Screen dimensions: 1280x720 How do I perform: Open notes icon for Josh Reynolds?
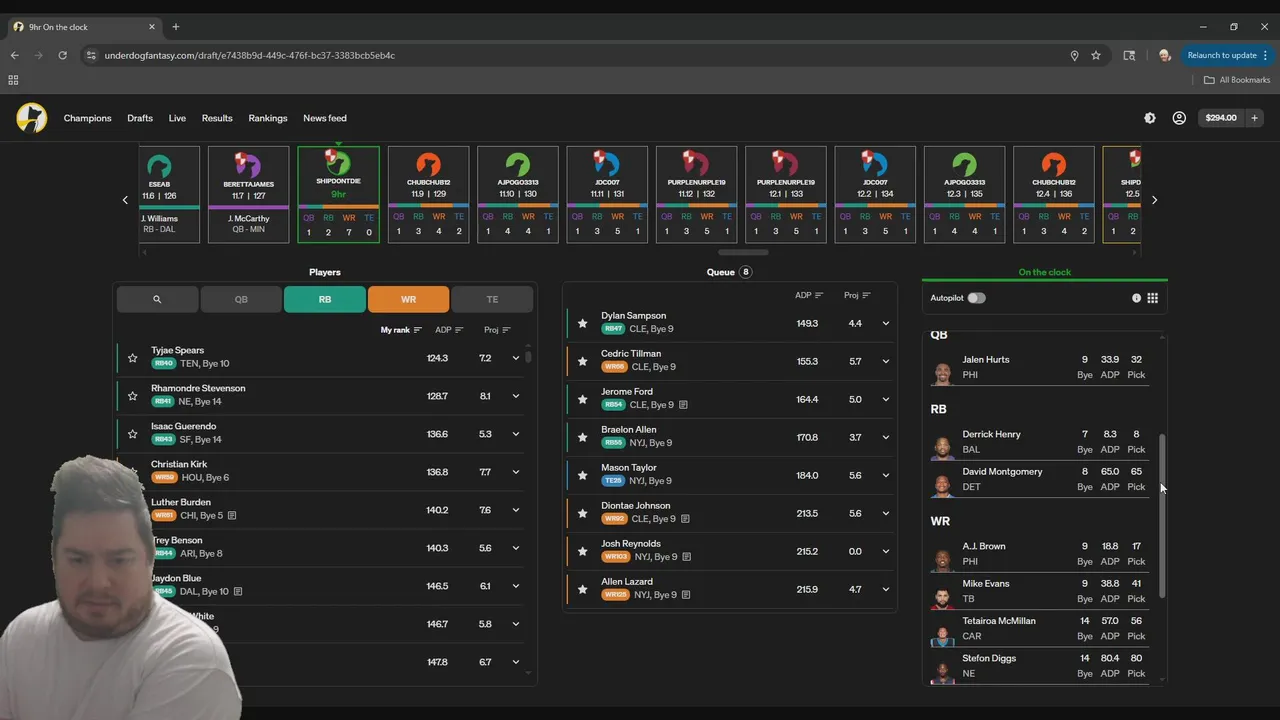686,557
